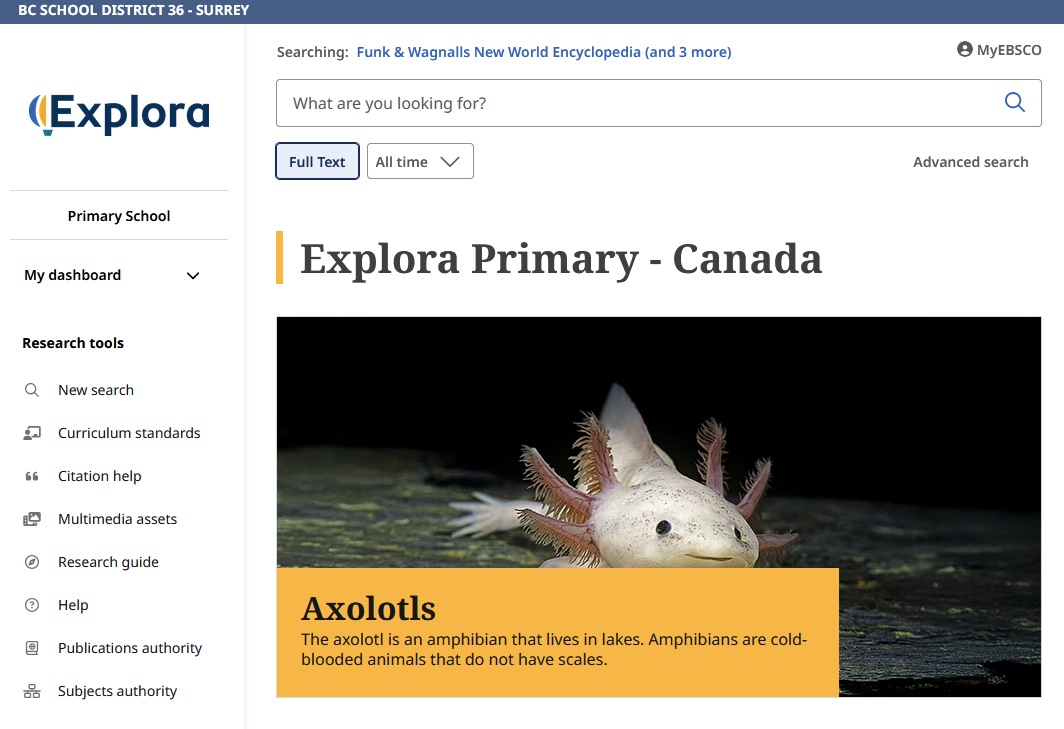Click the magnifier search submit icon
This screenshot has width=1064, height=729.
pyautogui.click(x=1014, y=102)
